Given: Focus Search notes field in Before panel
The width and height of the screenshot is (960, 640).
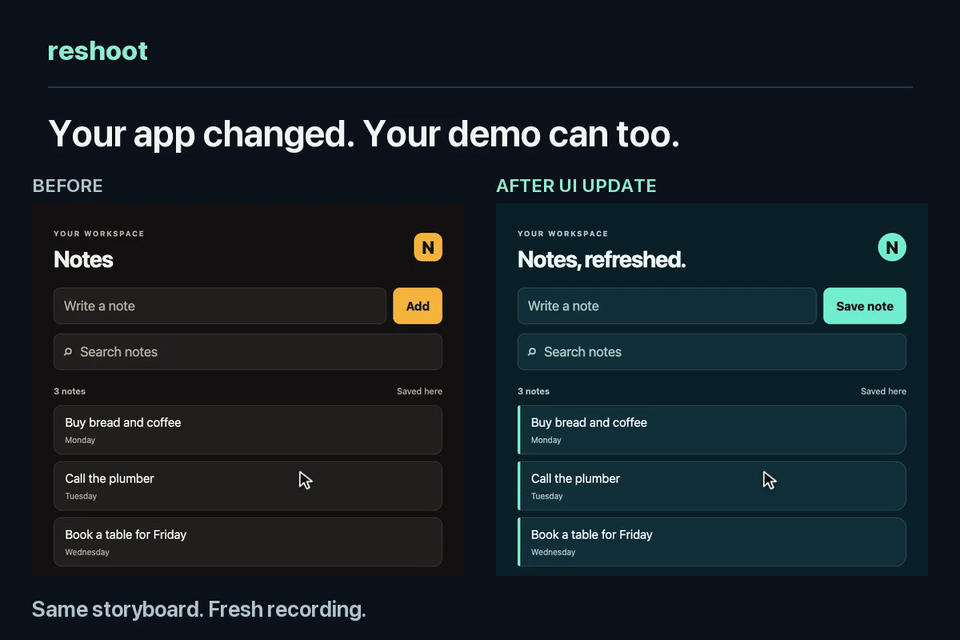Looking at the screenshot, I should click(x=248, y=352).
